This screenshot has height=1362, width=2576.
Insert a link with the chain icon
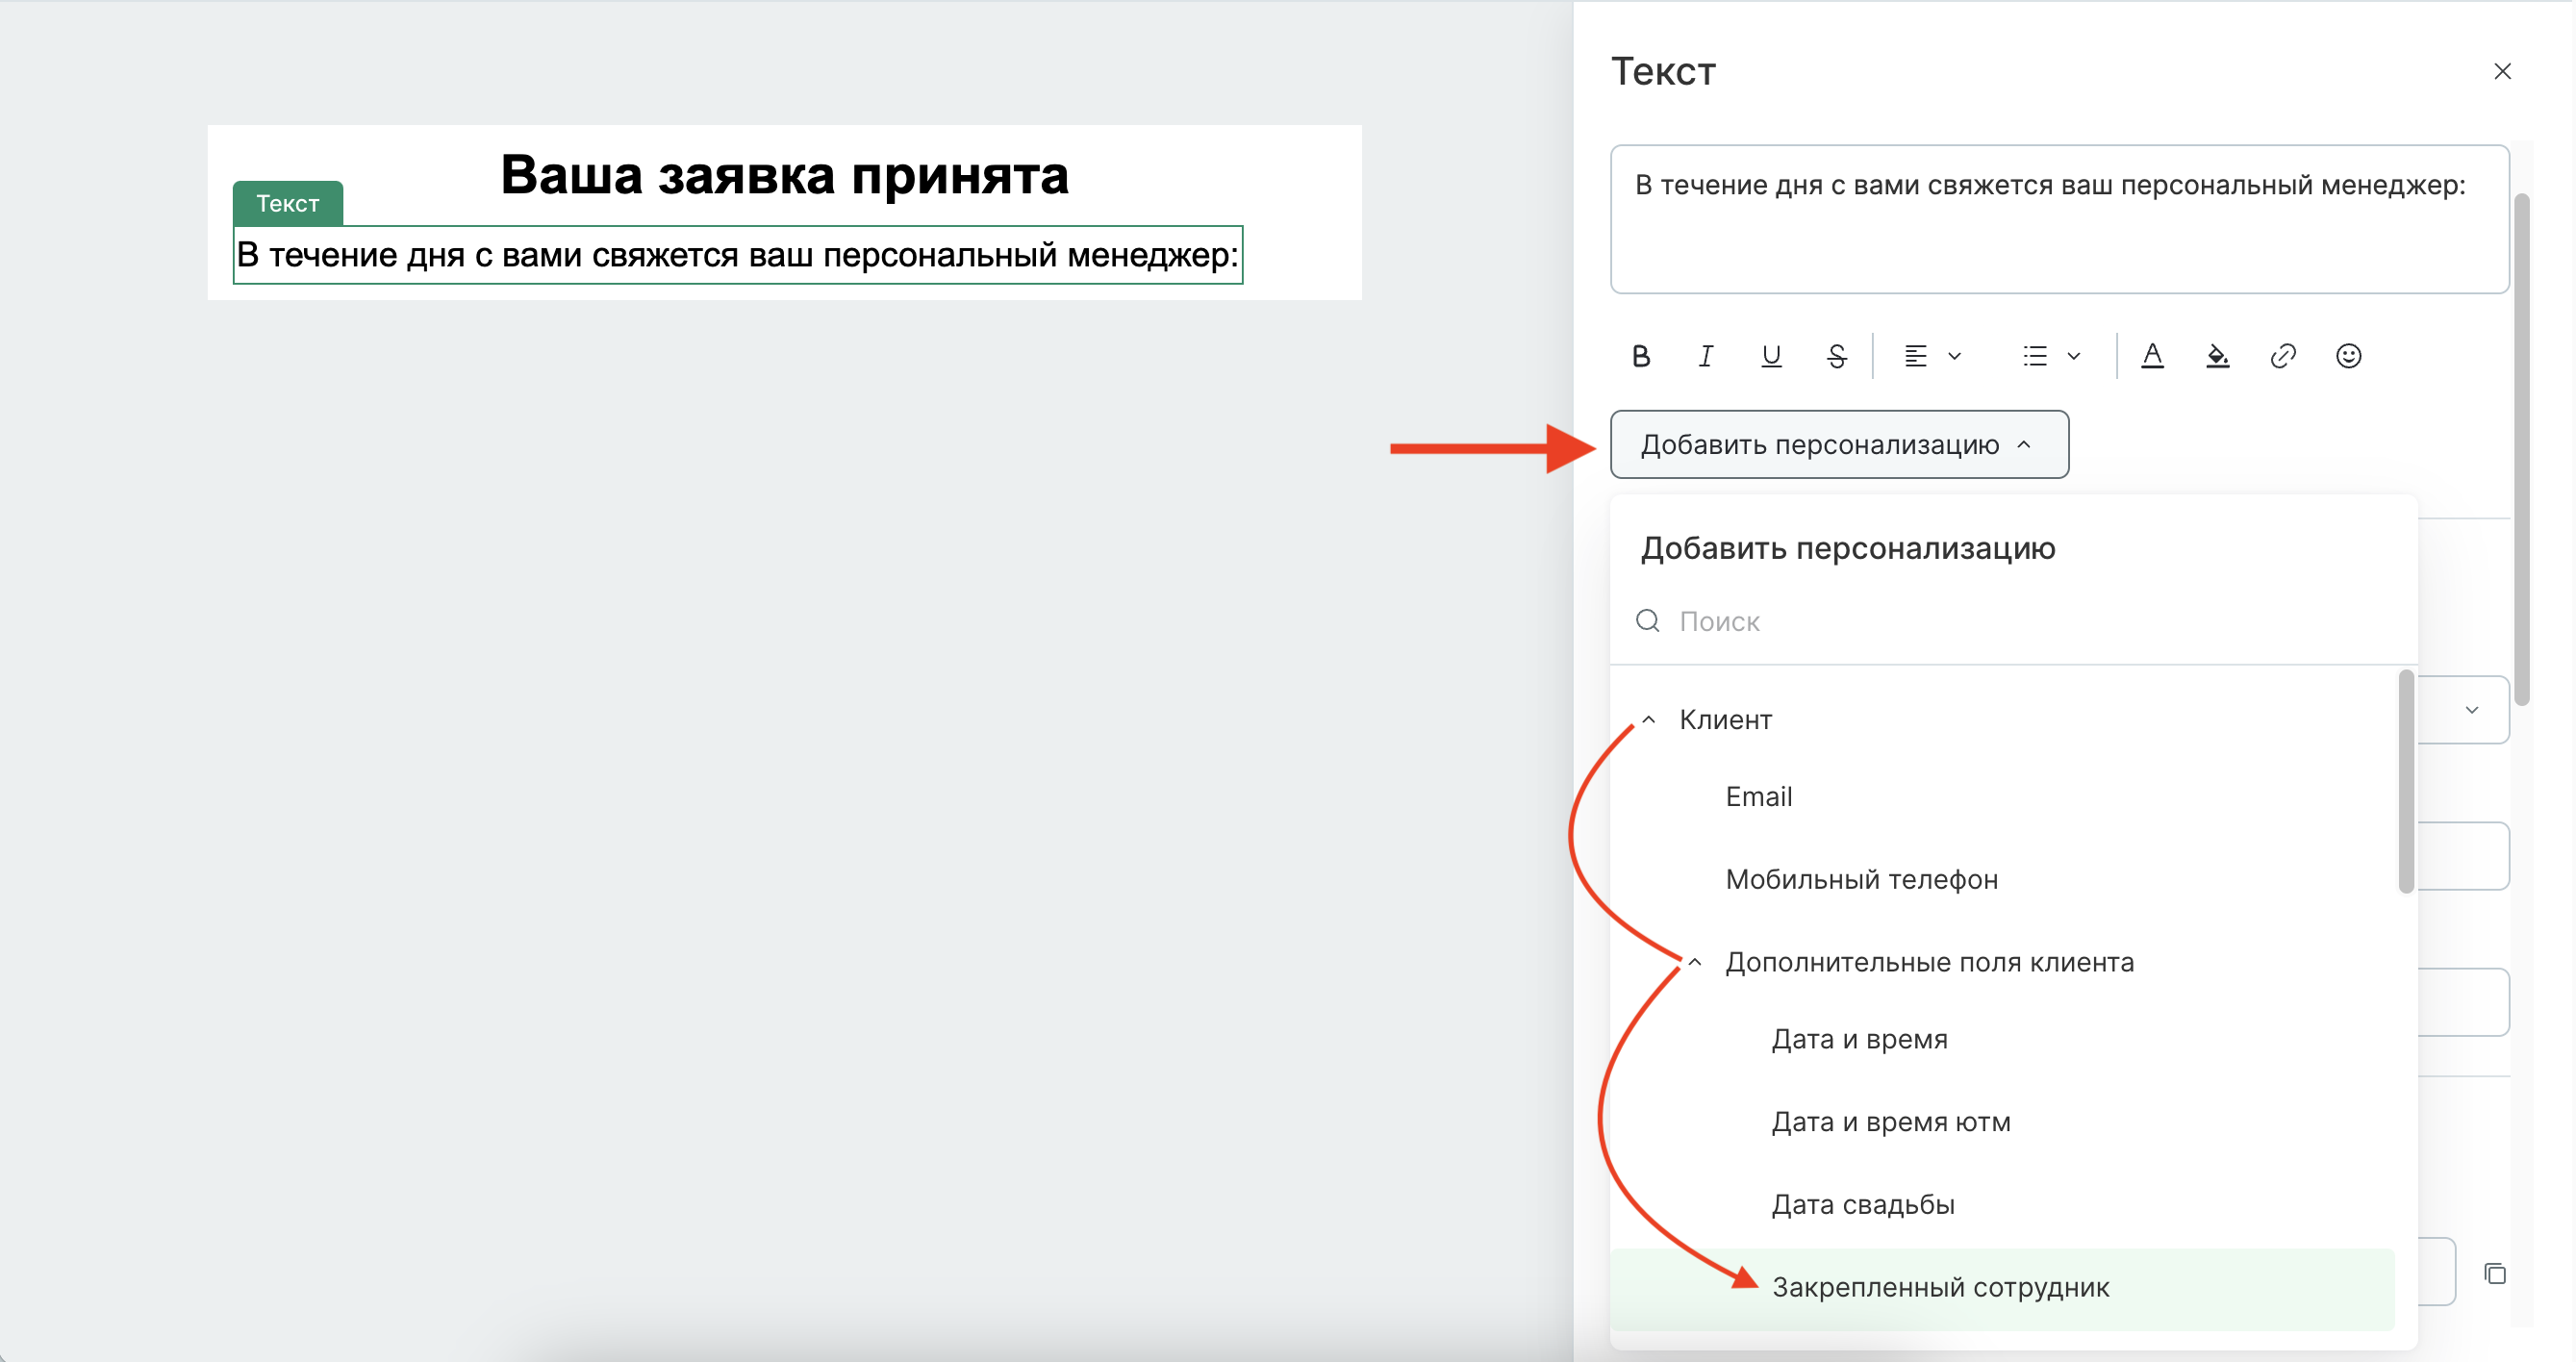2283,356
